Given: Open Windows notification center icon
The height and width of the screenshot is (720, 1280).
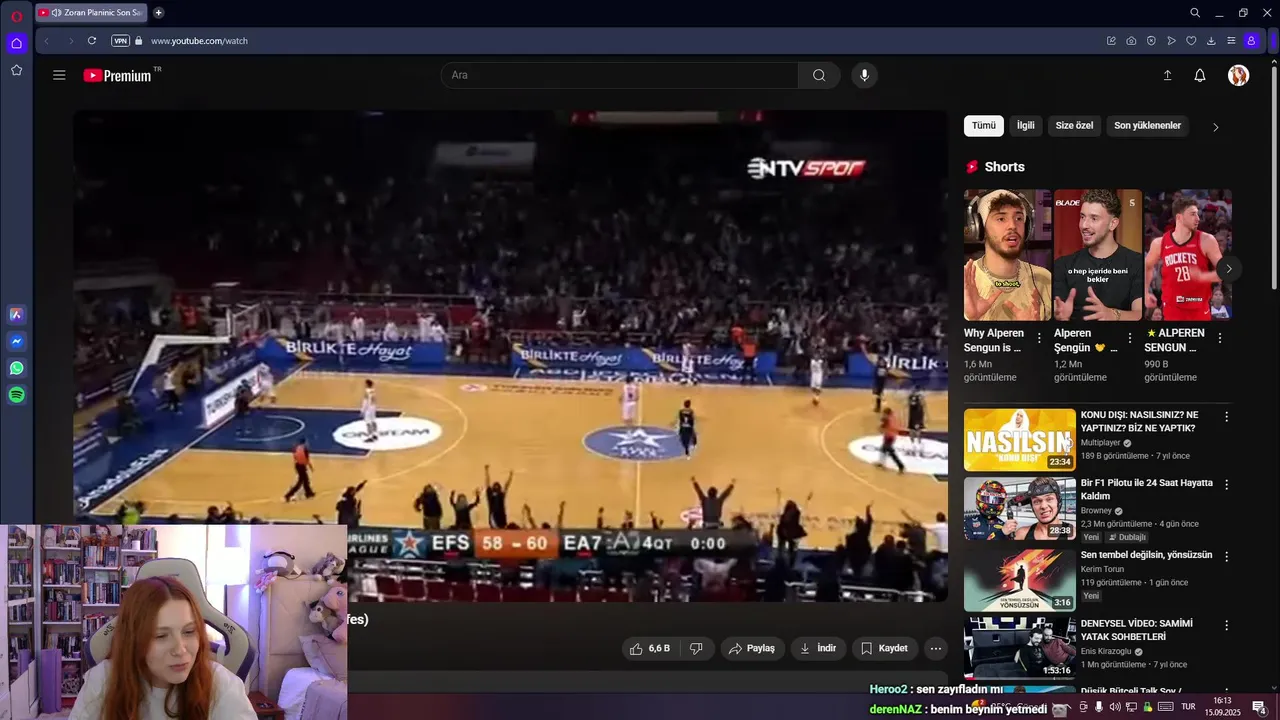Looking at the screenshot, I should click(1259, 707).
